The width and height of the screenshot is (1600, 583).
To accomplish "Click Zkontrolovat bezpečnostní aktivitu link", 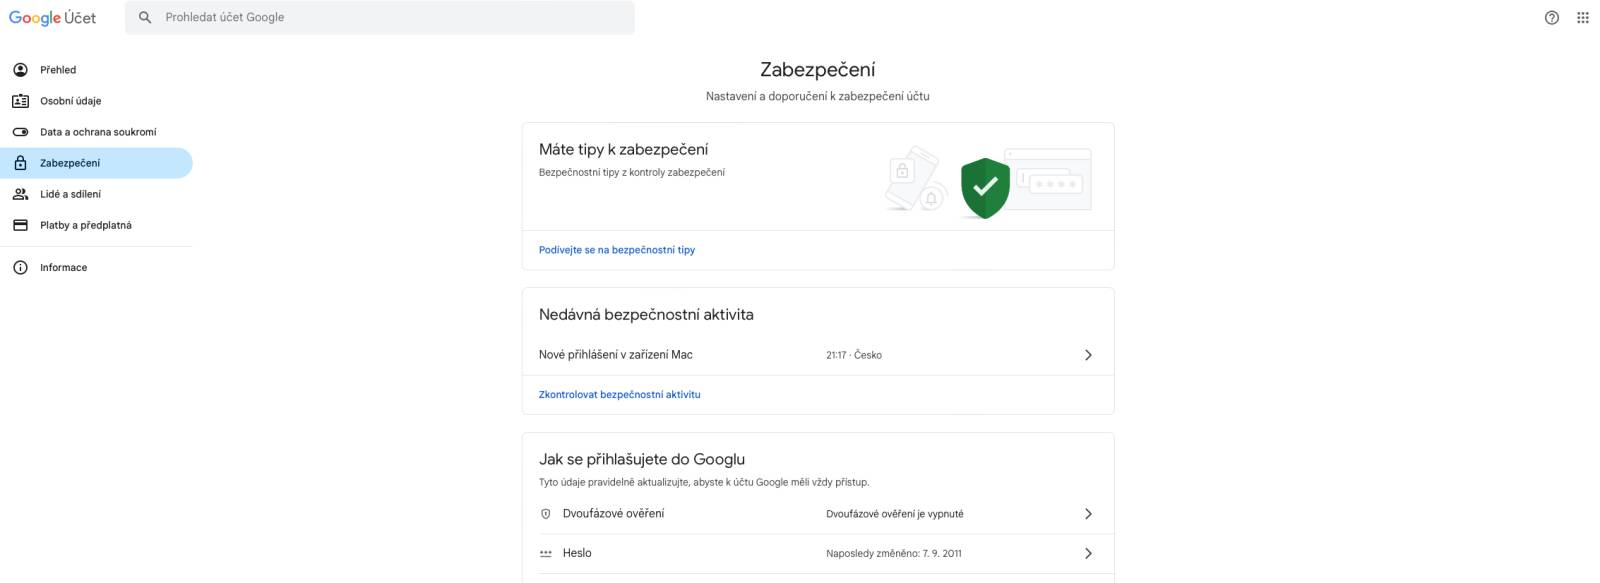I will (x=620, y=395).
